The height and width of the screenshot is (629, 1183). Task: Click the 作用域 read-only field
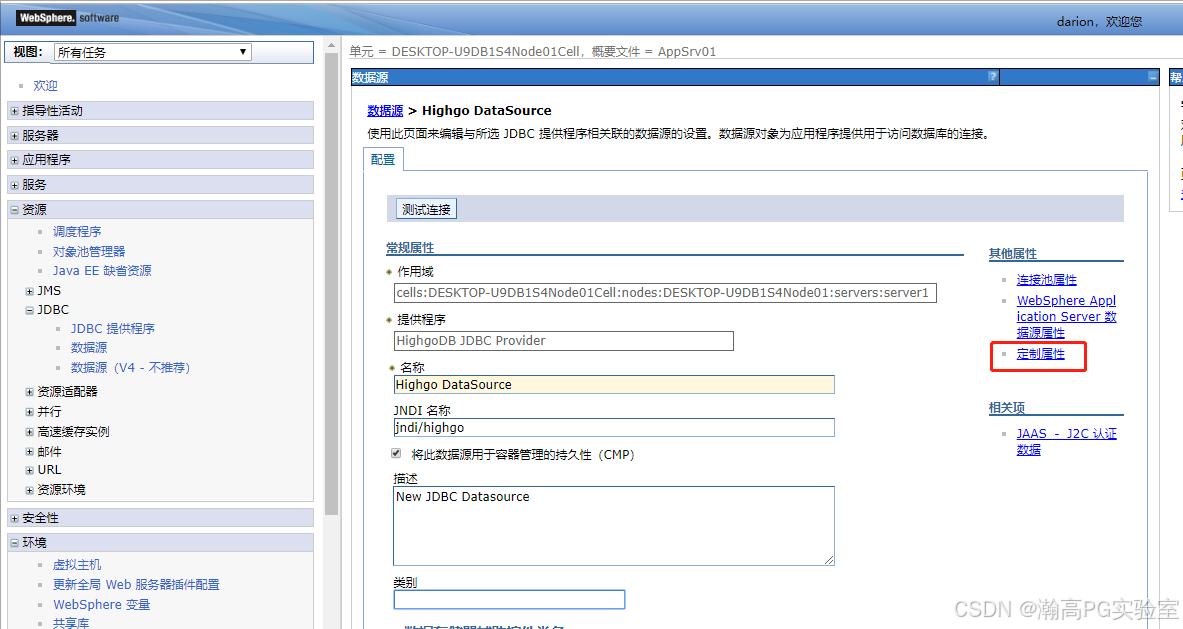[x=665, y=293]
